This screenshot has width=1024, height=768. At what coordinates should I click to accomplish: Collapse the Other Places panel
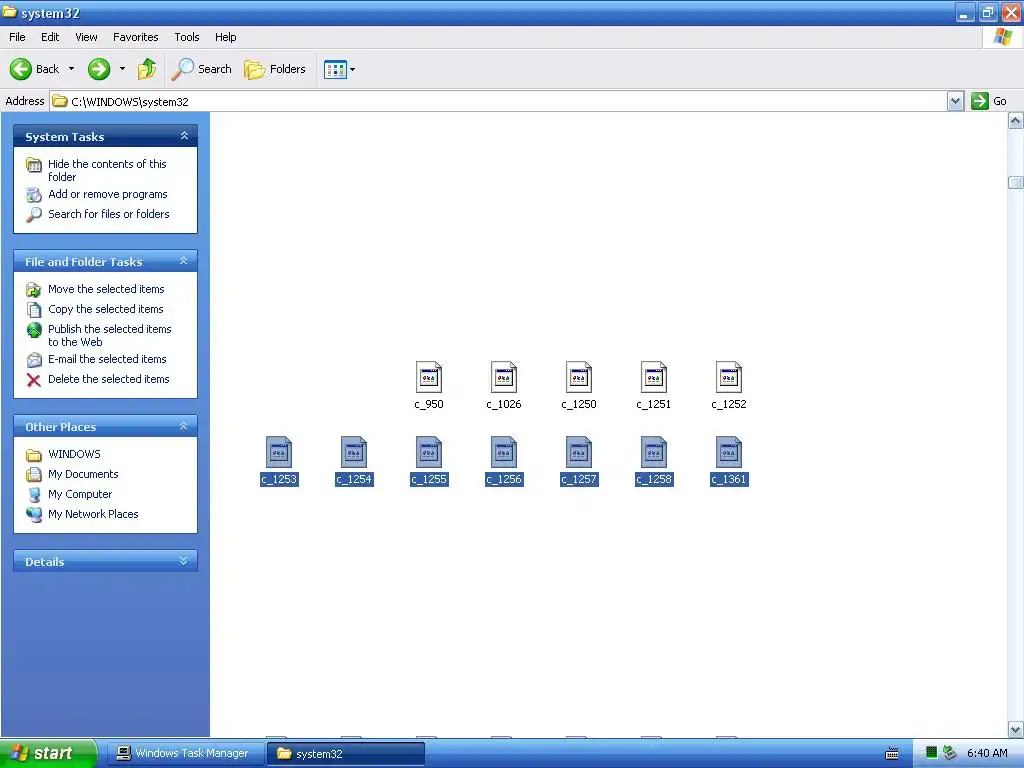click(x=184, y=426)
